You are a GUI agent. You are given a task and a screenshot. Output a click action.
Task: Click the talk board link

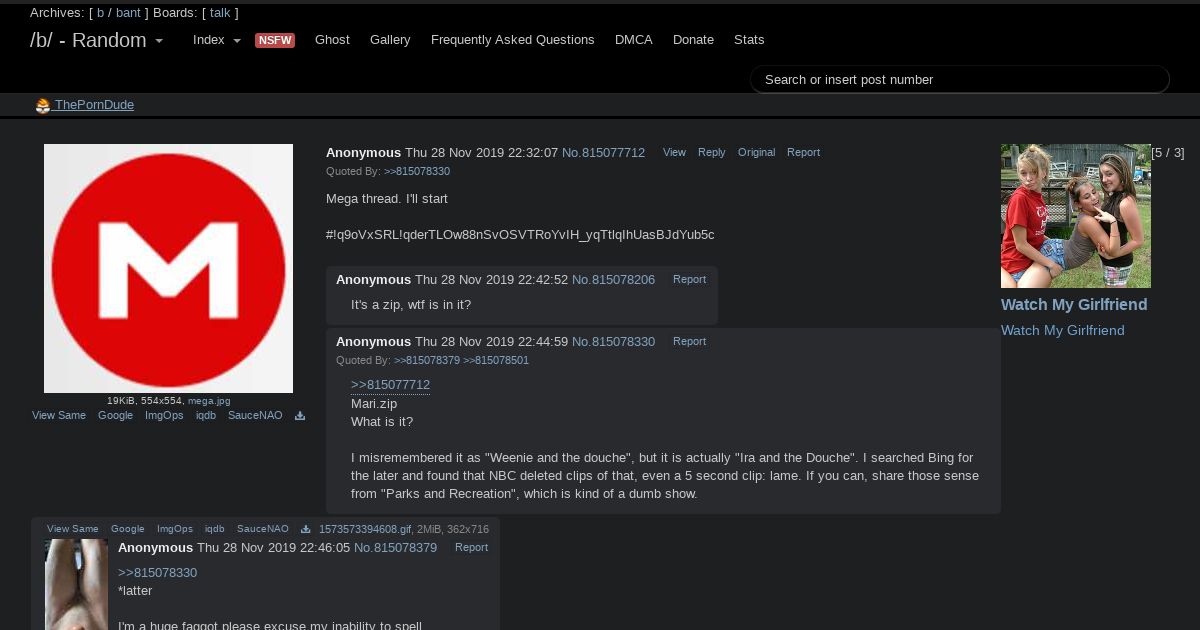(x=220, y=13)
